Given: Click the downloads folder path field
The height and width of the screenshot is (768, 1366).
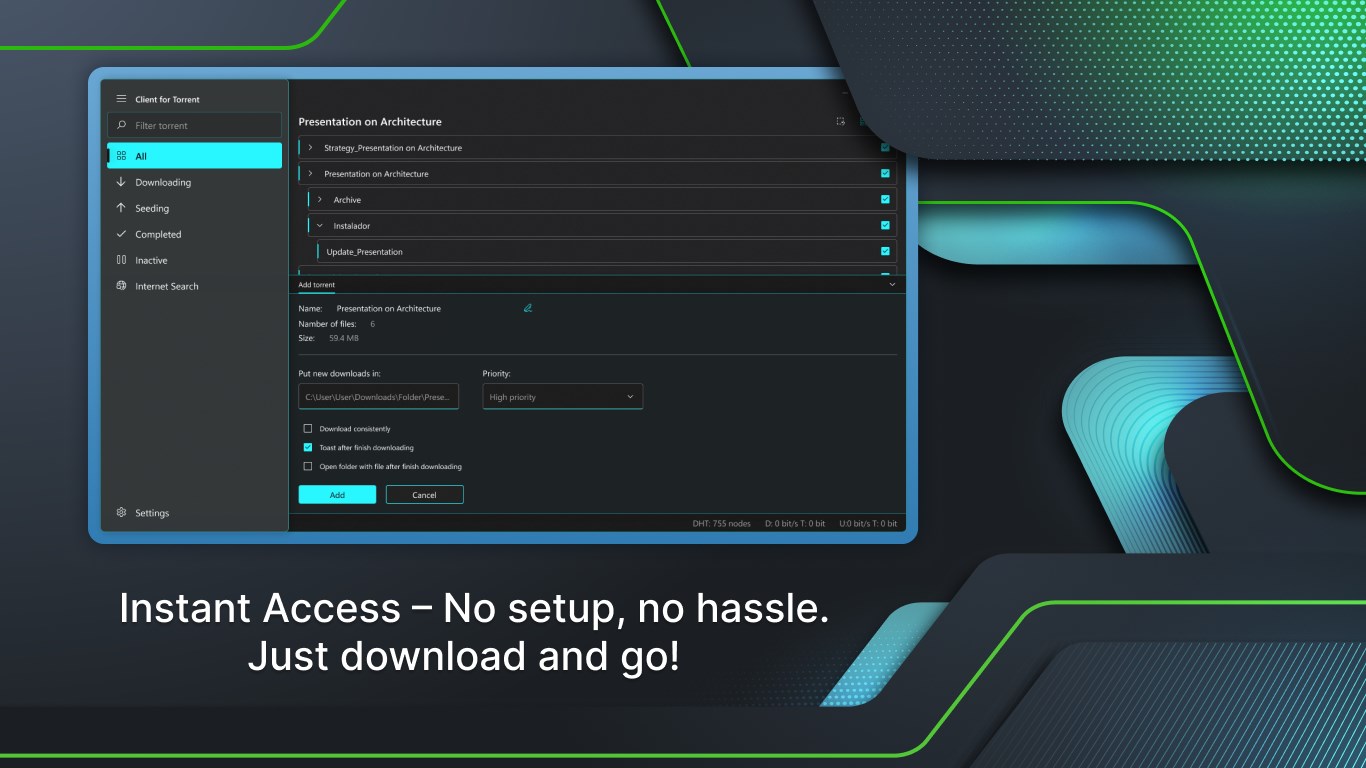Looking at the screenshot, I should point(378,396).
